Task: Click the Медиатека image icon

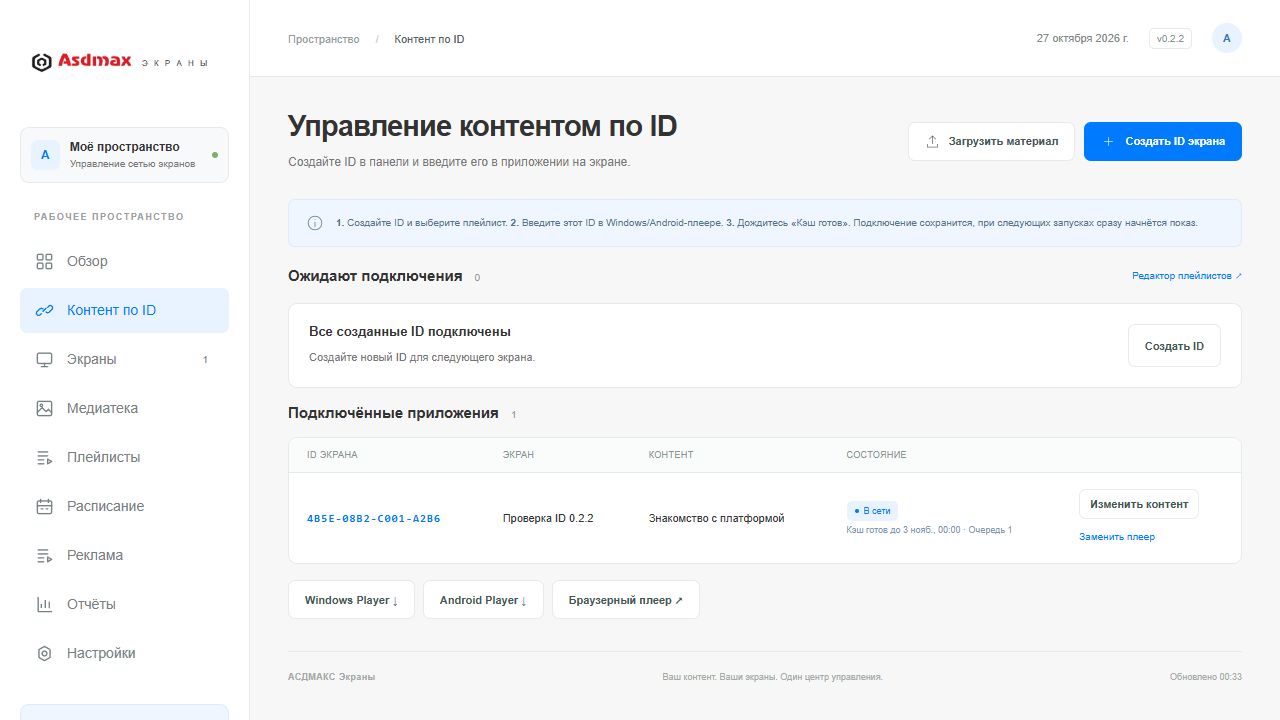Action: pos(44,408)
